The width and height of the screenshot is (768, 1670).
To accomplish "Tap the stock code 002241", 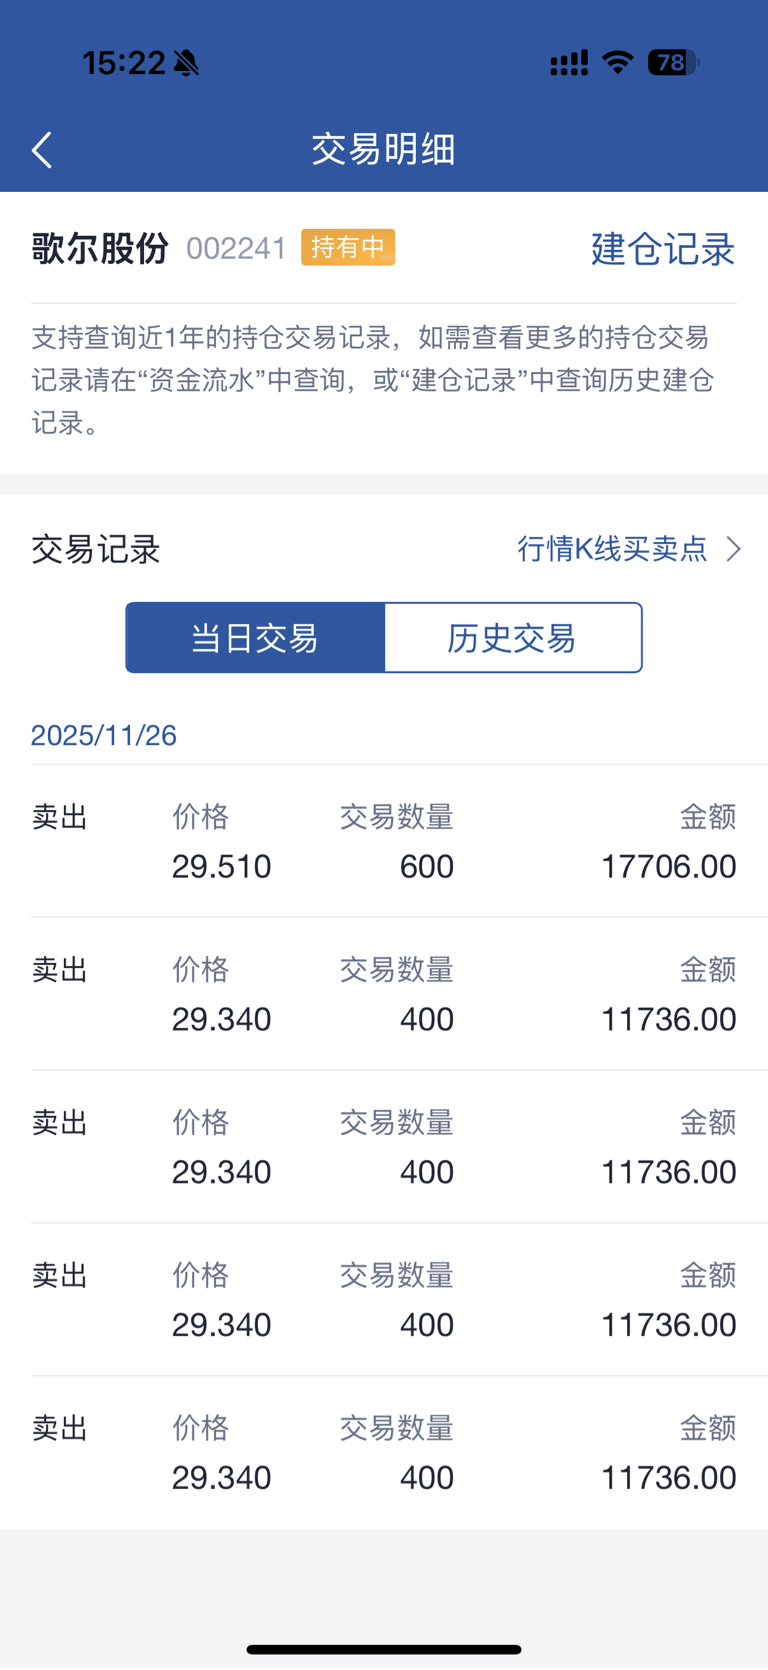I will click(x=236, y=248).
